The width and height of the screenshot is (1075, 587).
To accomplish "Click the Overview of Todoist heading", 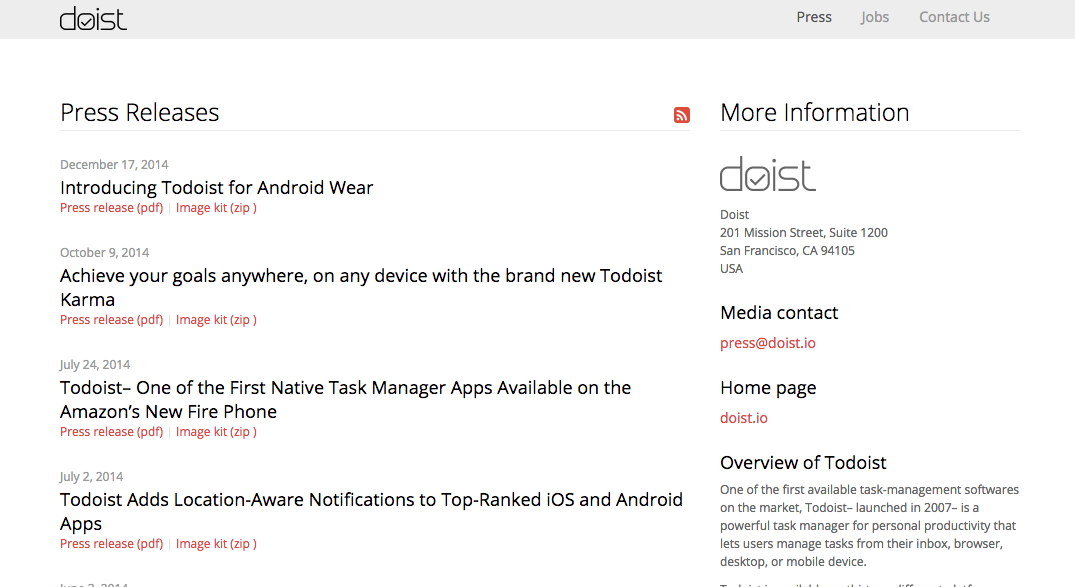I will (x=803, y=463).
